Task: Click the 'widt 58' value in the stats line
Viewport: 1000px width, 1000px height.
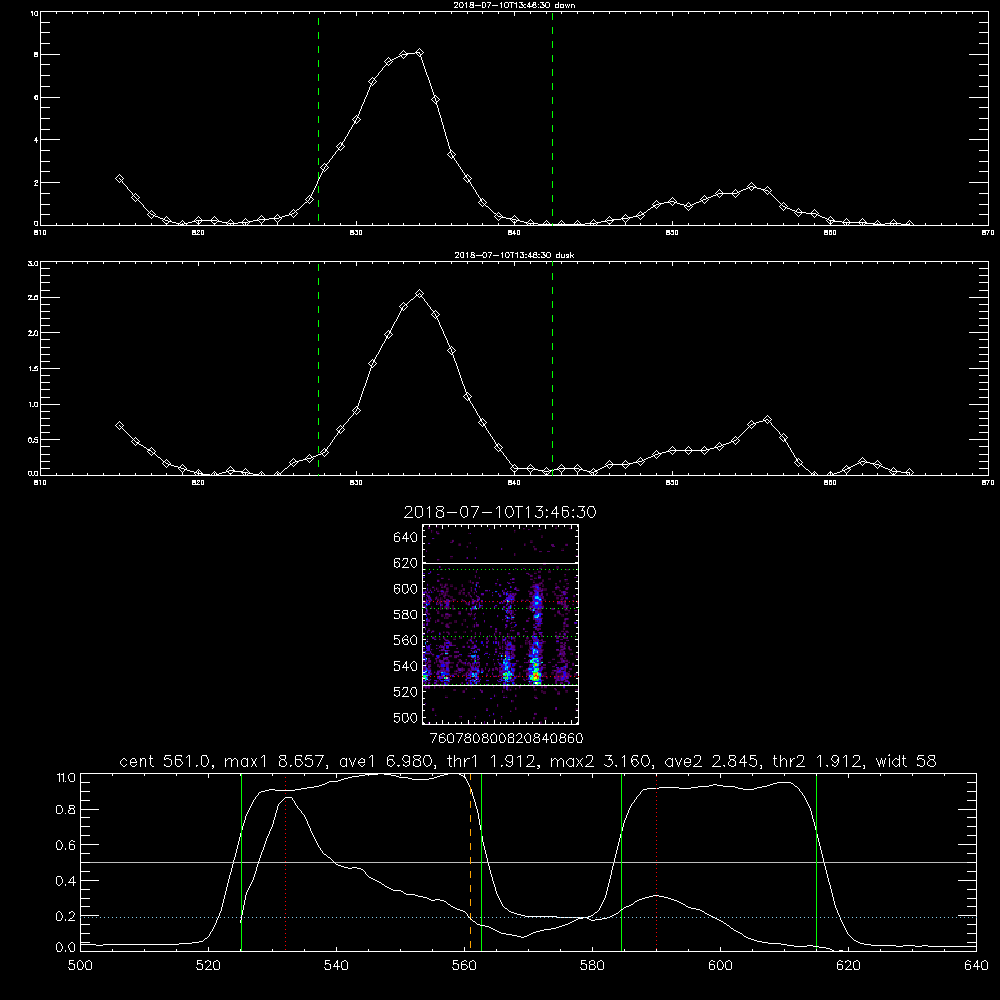Action: click(906, 761)
